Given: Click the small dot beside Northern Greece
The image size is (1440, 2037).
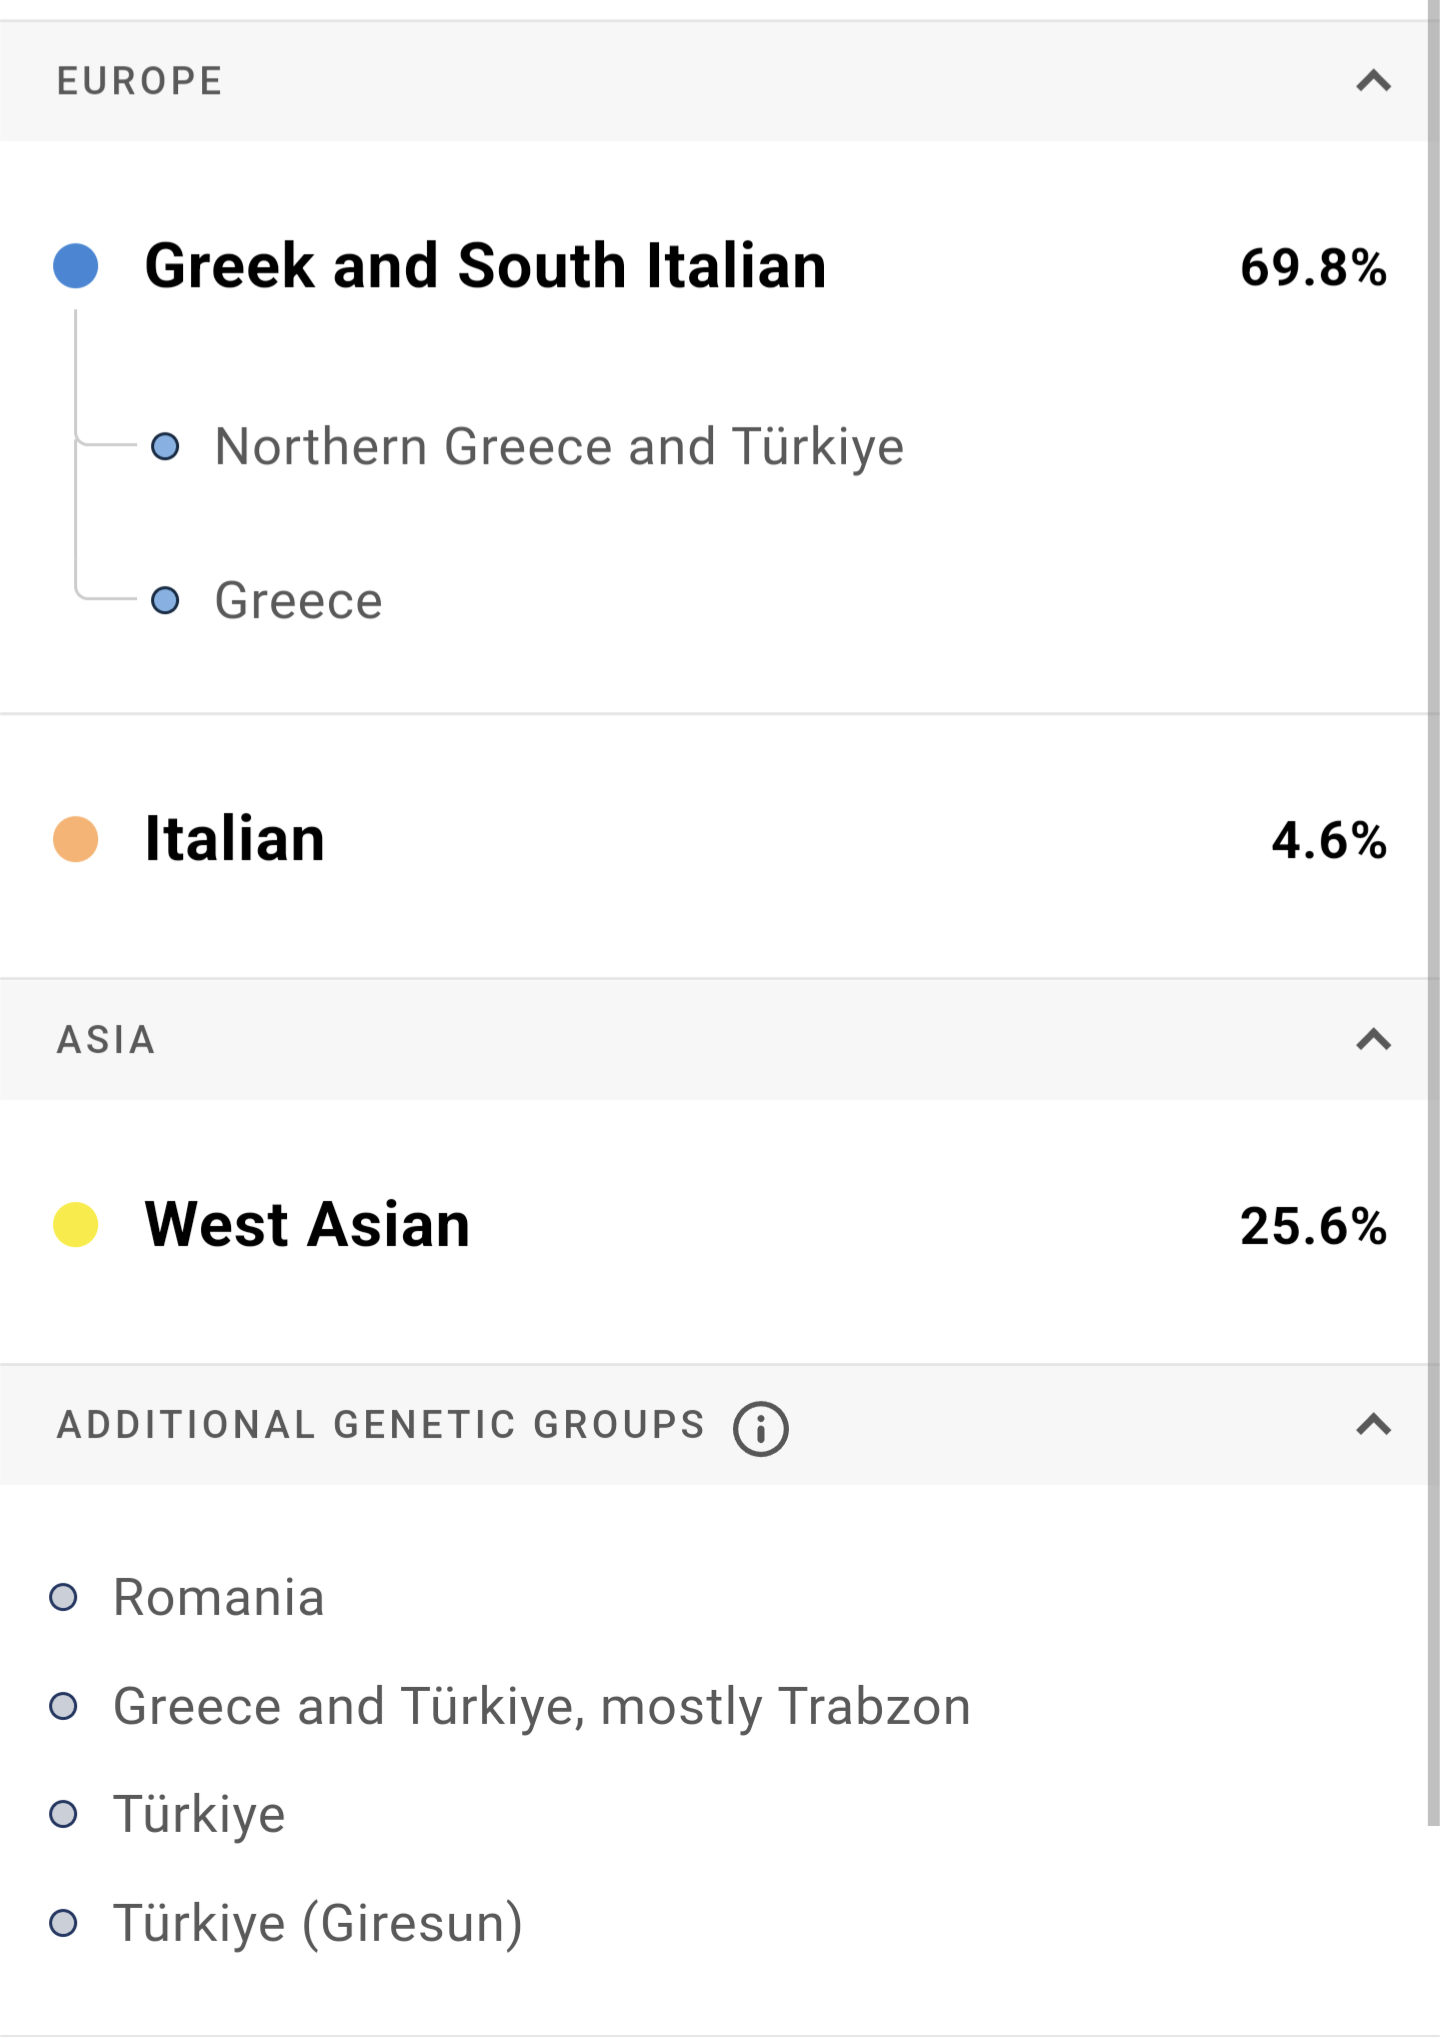Looking at the screenshot, I should [165, 446].
